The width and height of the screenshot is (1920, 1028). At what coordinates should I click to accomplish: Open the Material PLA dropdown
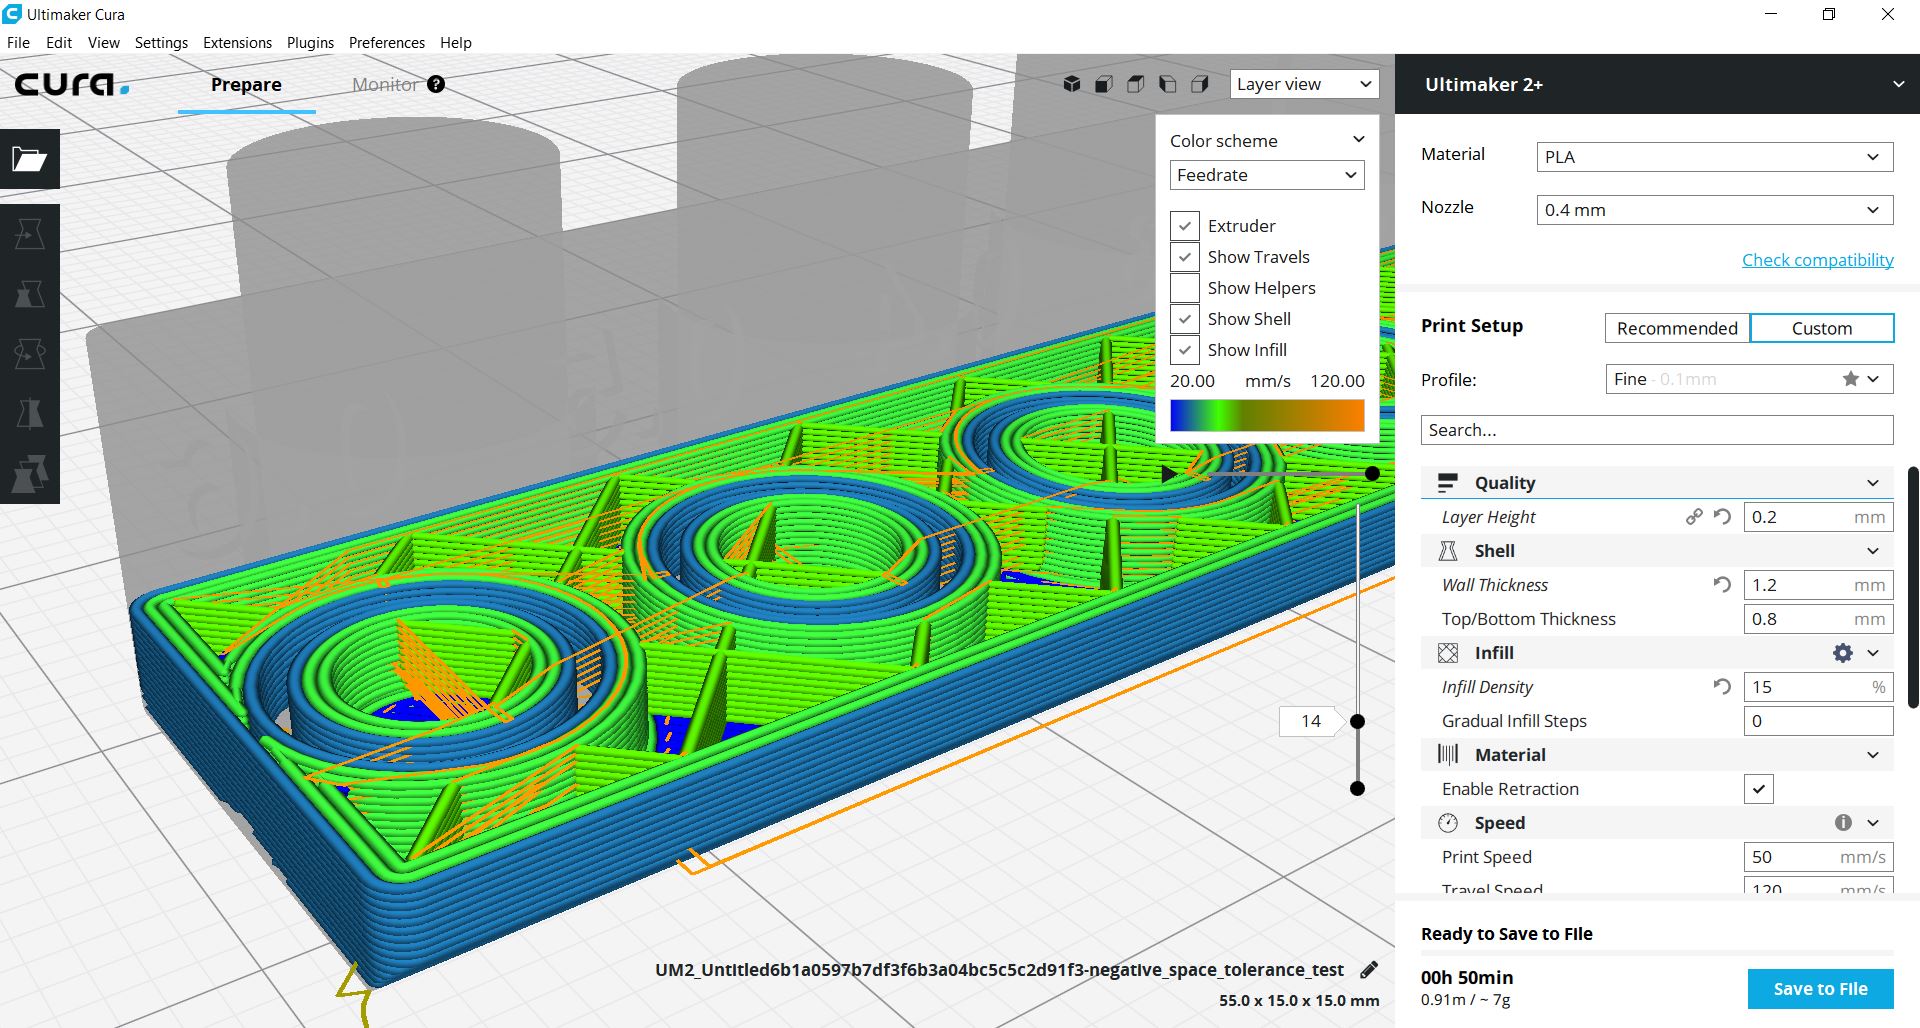pos(1715,157)
